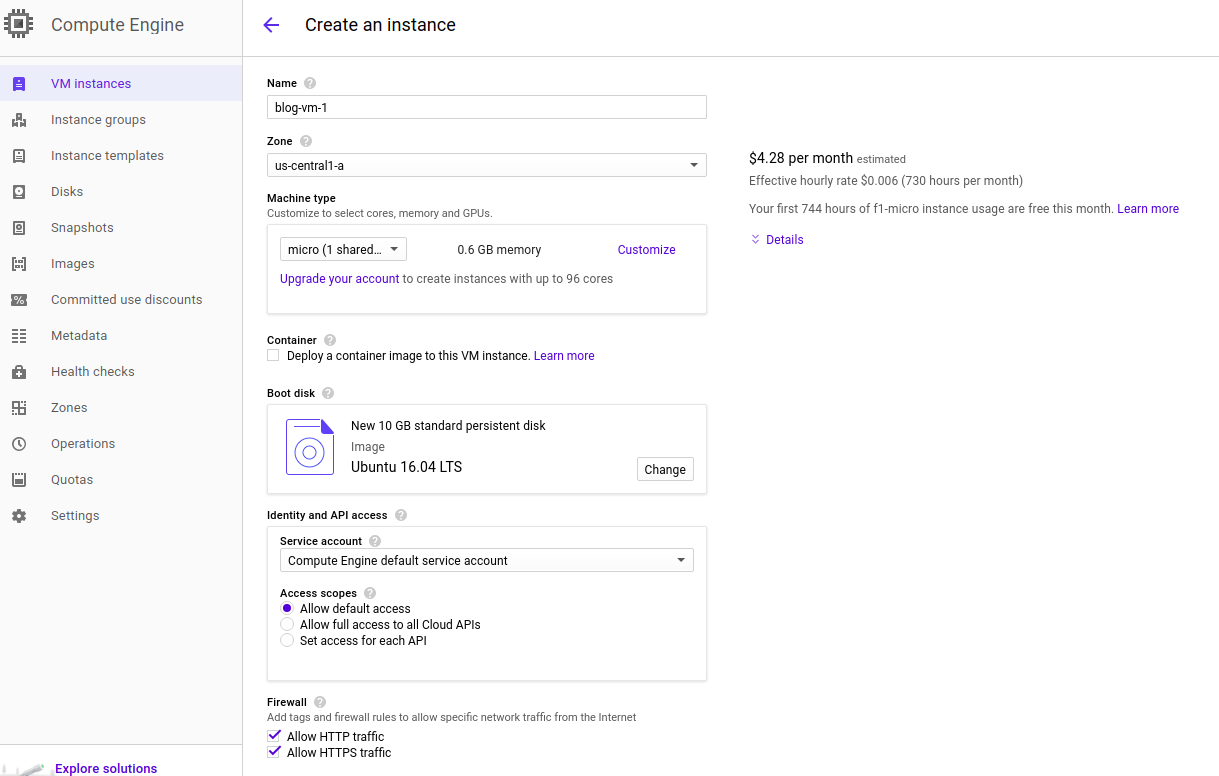Click the Operations clock icon
Screen dimensions: 1219x776
tap(19, 444)
